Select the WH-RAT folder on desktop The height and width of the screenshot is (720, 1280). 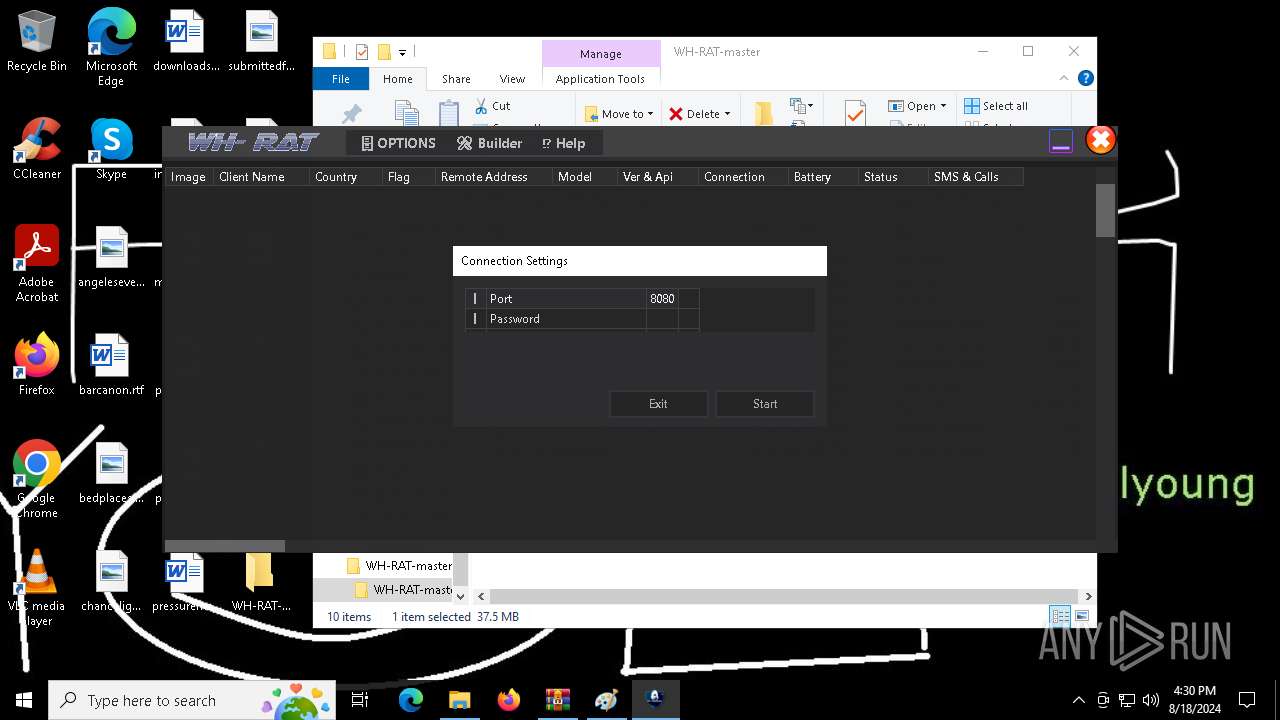click(x=261, y=581)
